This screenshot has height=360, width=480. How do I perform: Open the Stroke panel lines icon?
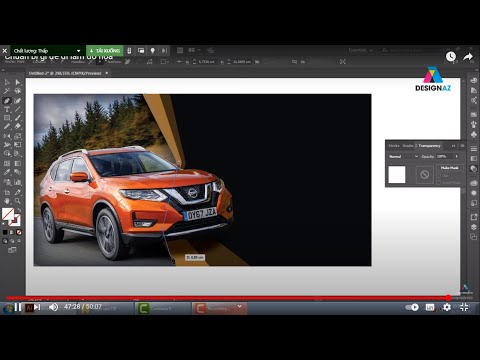tap(474, 149)
